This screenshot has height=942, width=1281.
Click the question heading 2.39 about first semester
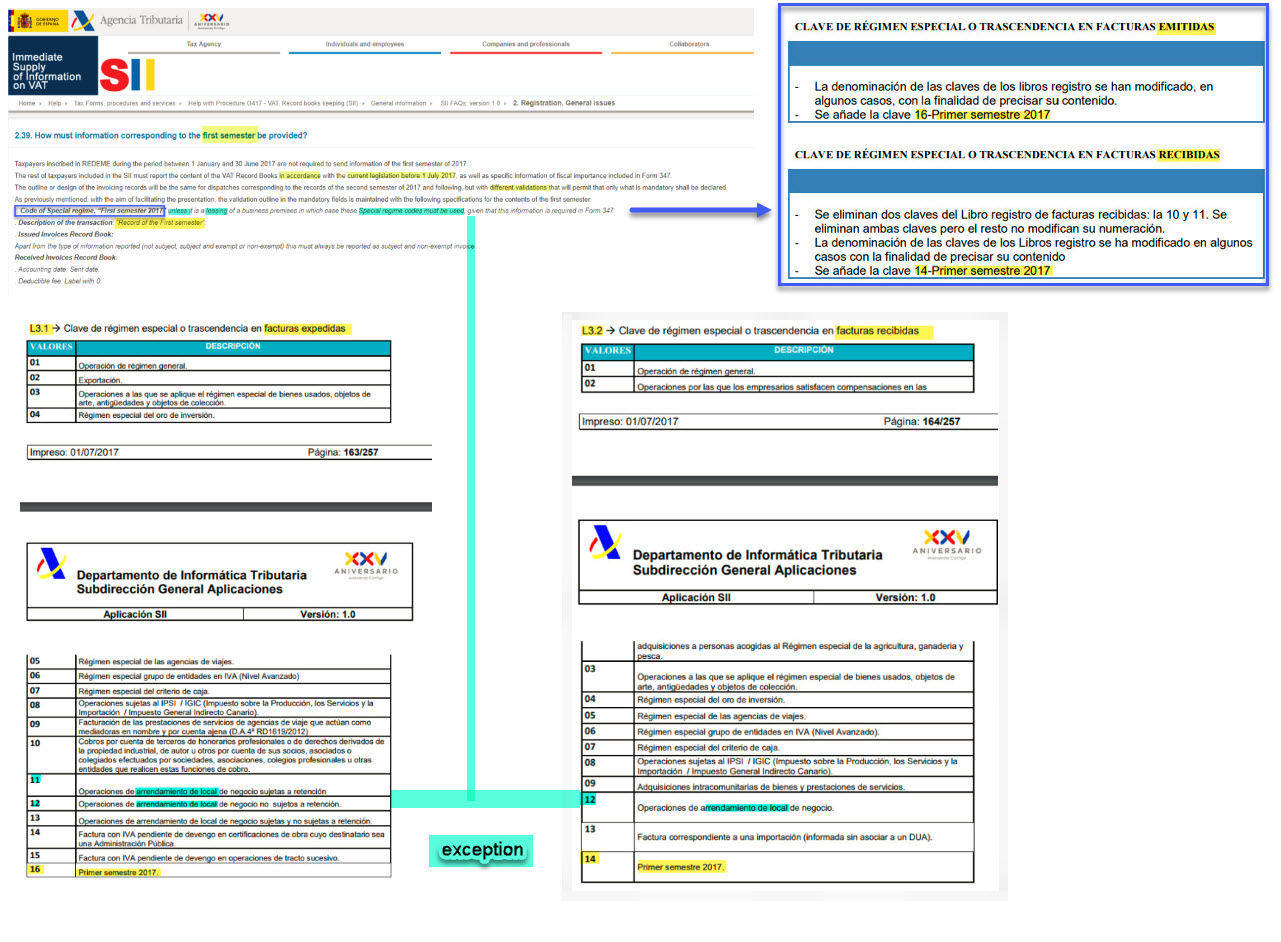pos(161,135)
